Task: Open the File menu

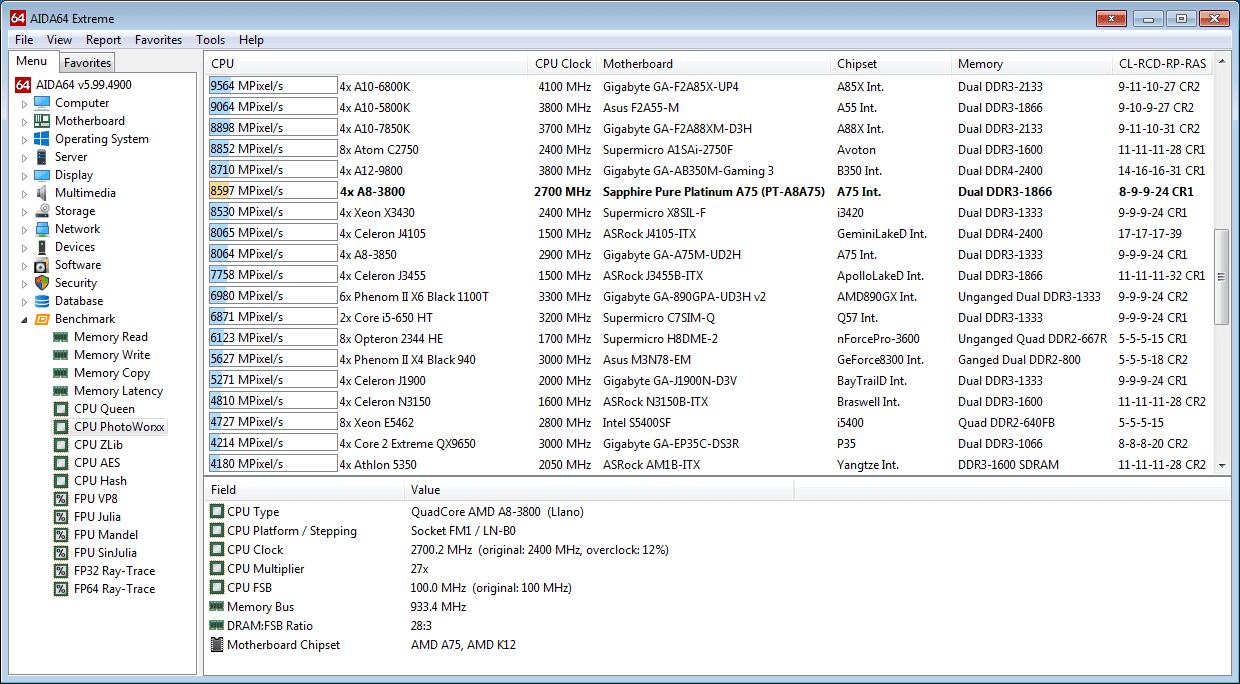Action: pyautogui.click(x=24, y=40)
